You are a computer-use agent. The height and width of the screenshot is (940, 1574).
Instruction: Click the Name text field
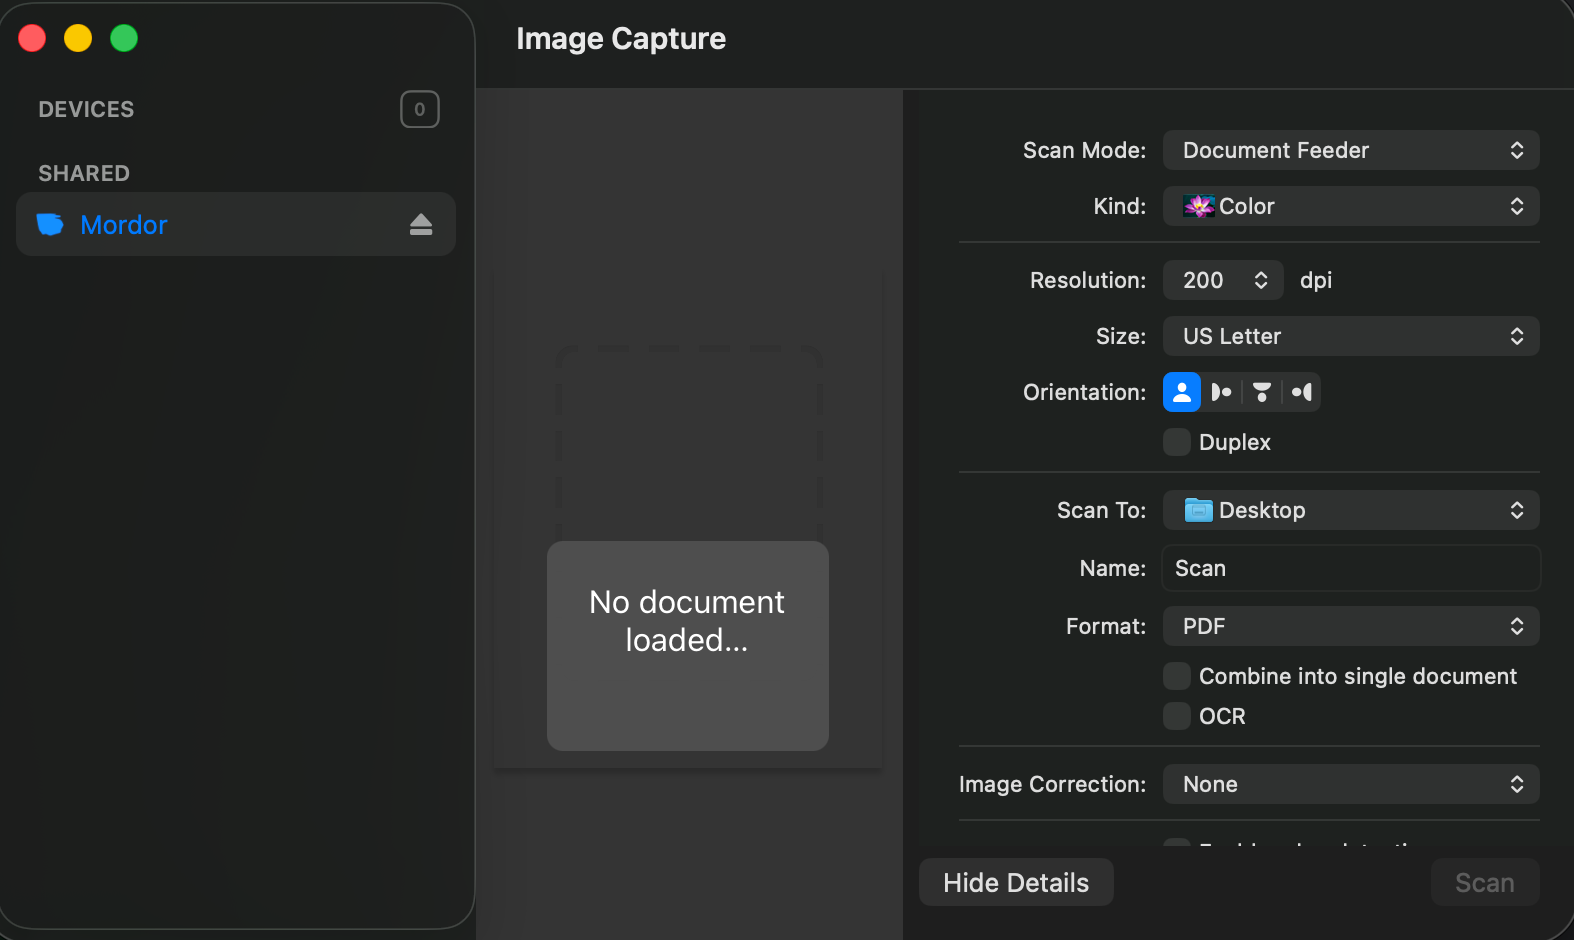[x=1350, y=568]
